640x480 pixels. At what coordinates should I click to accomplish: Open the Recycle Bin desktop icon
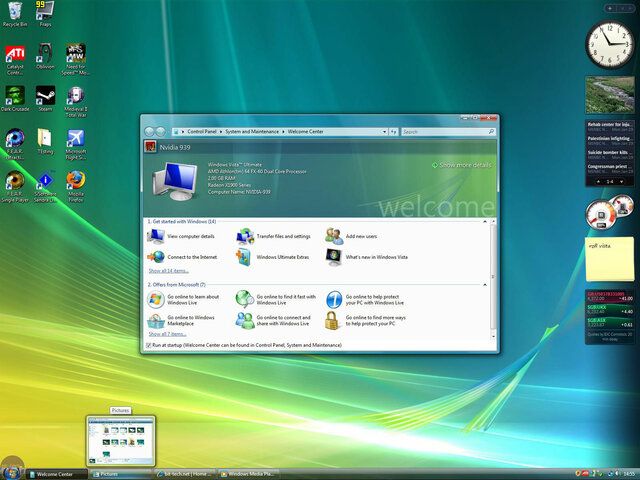coord(15,14)
